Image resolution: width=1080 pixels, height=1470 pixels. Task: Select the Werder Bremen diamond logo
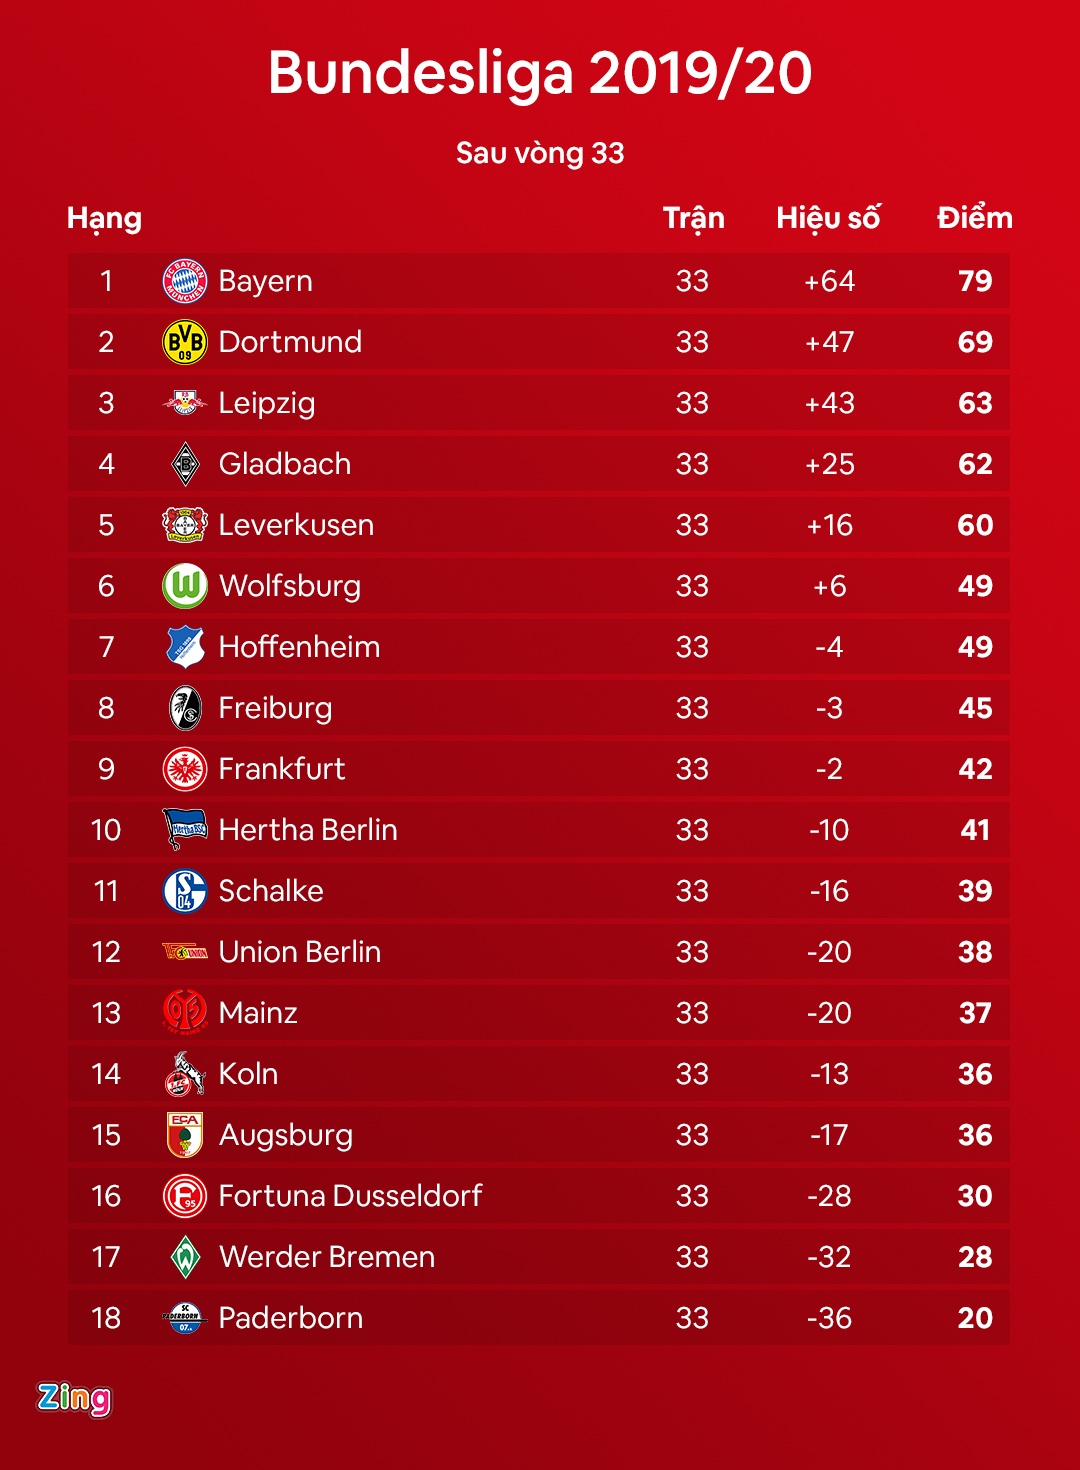tap(185, 1257)
